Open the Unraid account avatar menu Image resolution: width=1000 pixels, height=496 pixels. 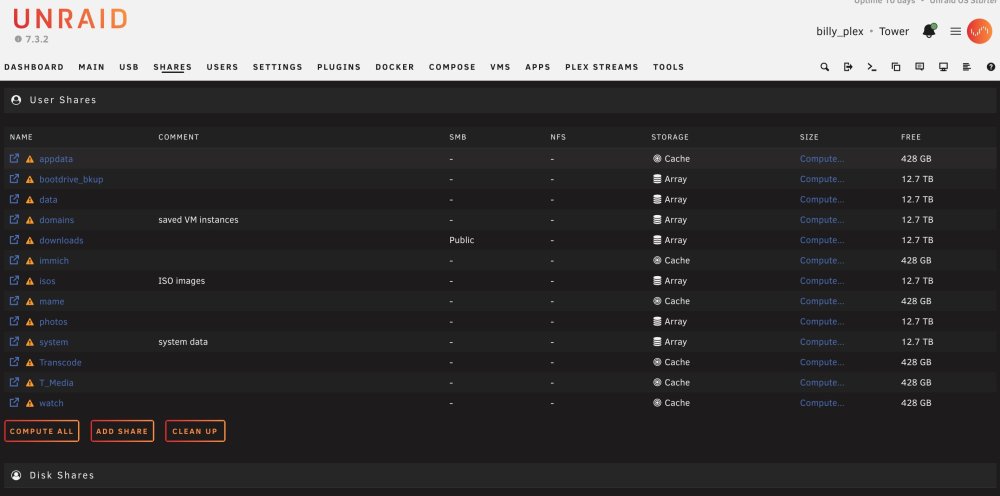point(980,31)
